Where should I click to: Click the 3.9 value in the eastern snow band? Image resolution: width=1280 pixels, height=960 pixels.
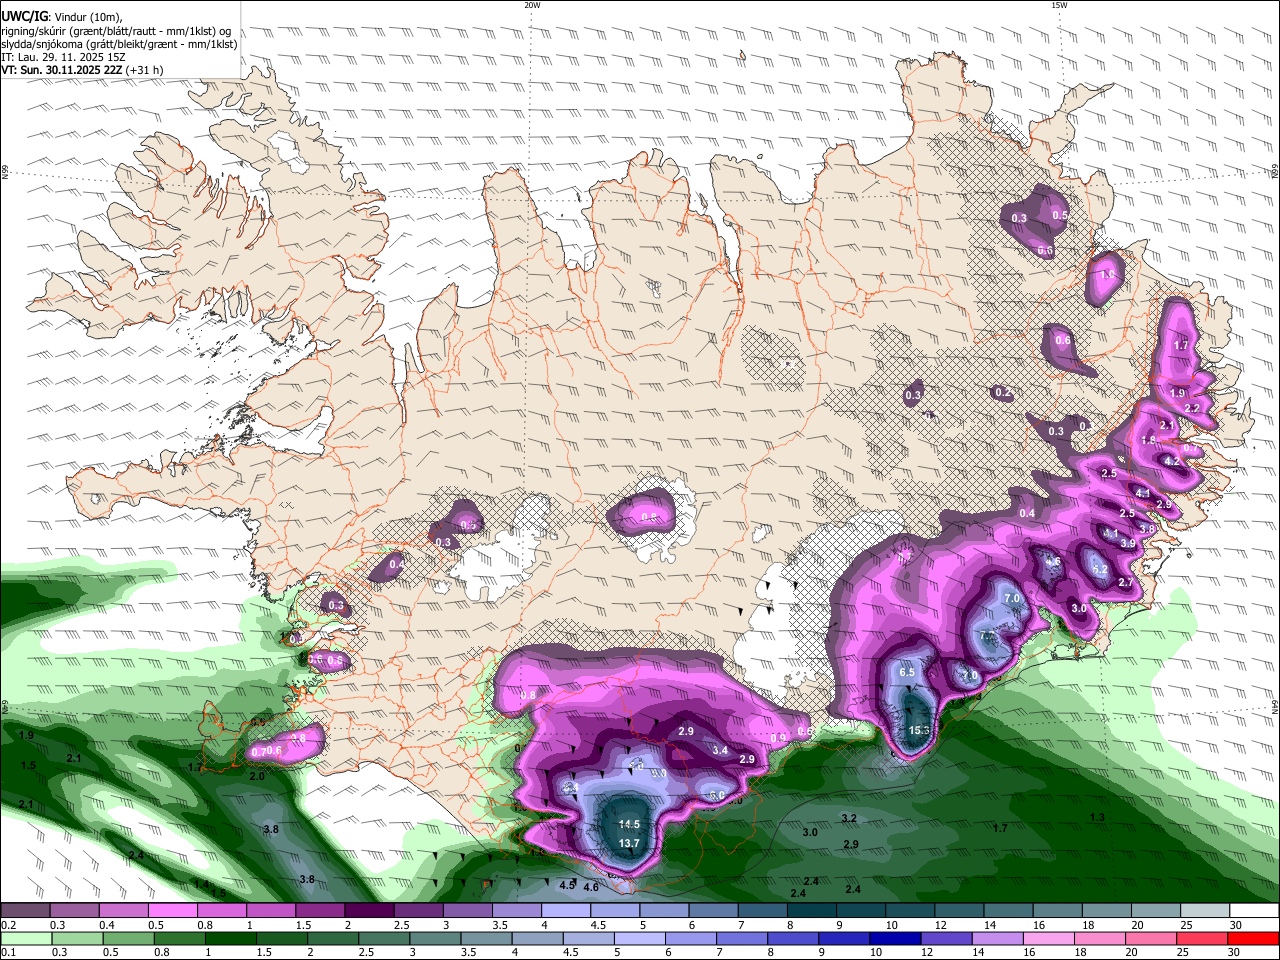click(x=1128, y=543)
